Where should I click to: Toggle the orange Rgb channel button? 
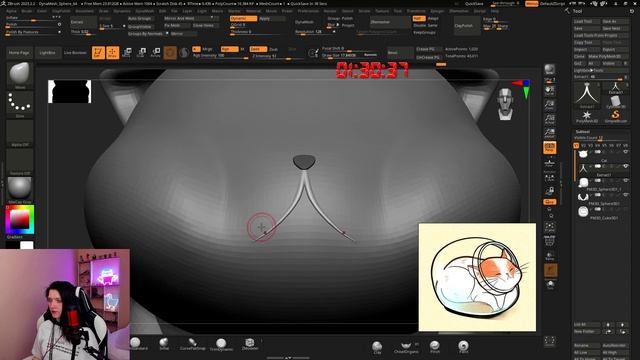coord(229,49)
